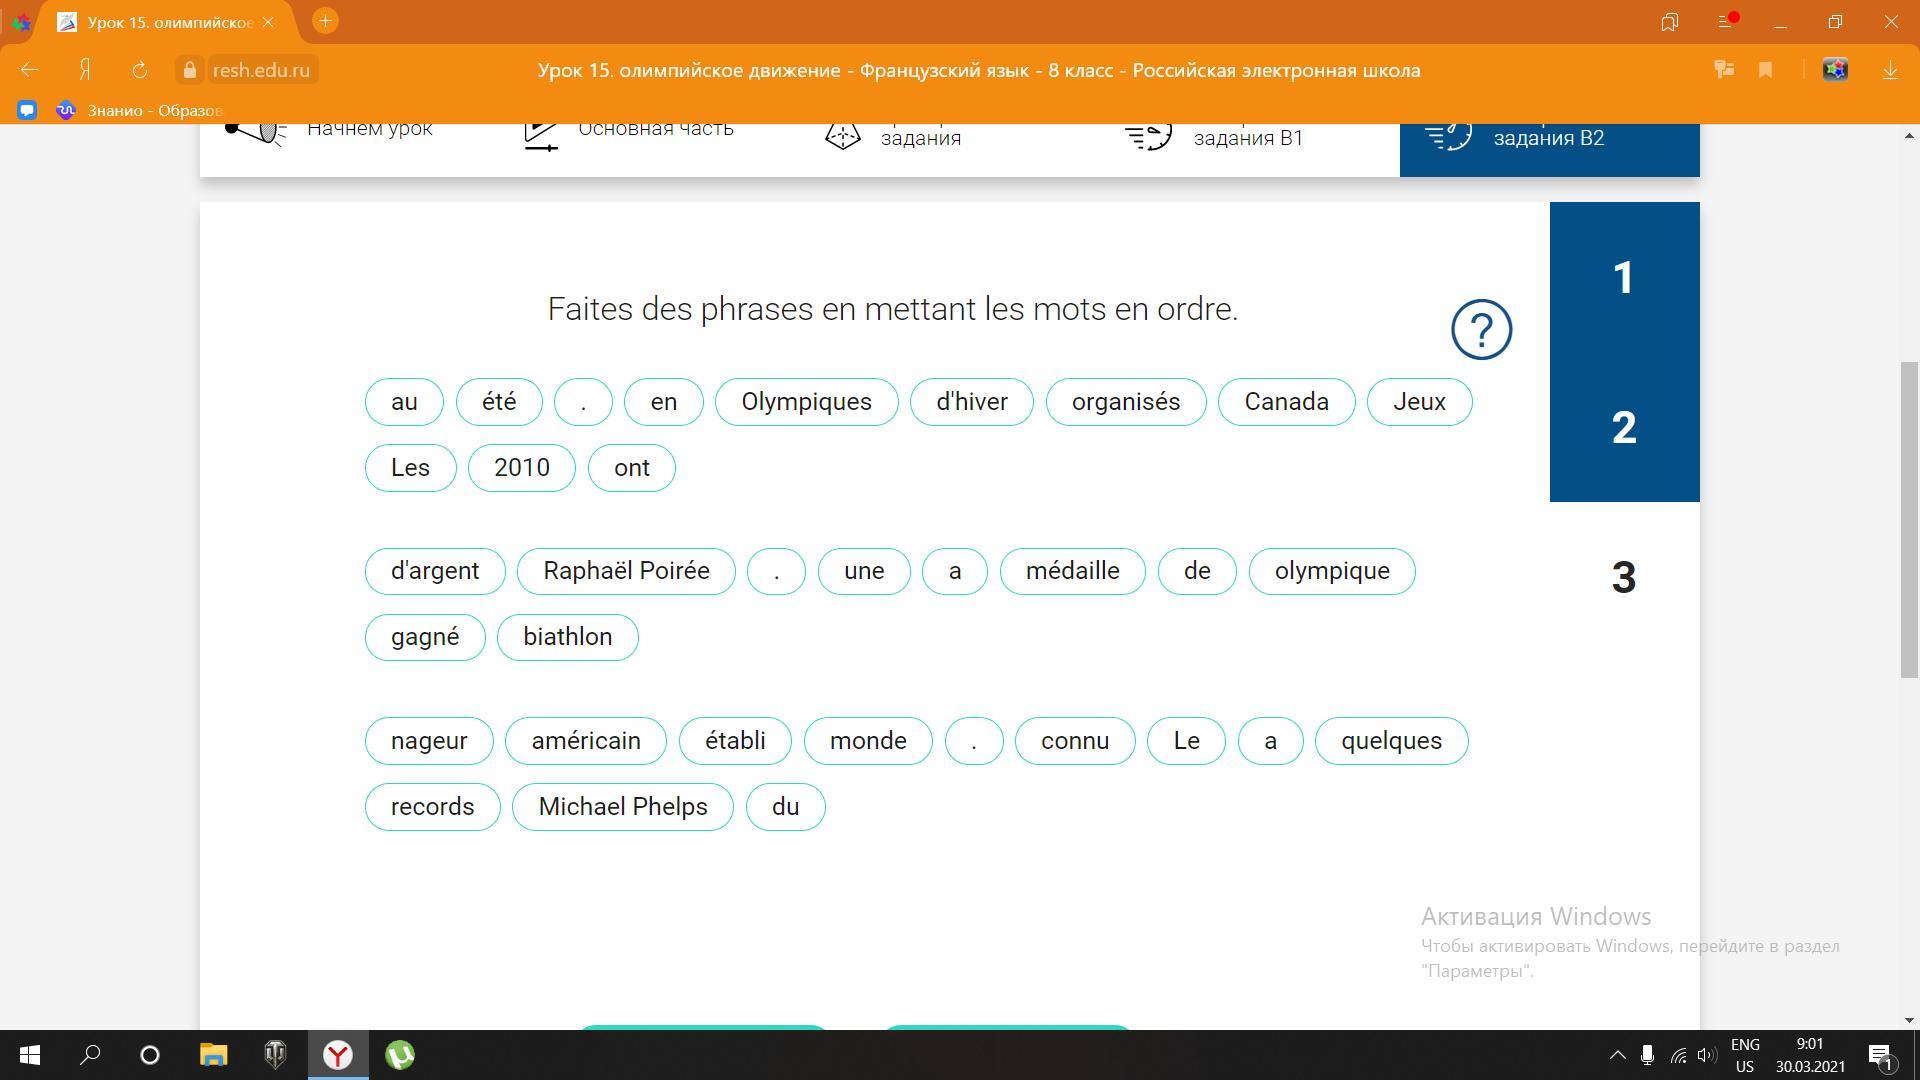Click the question mark help icon
The image size is (1920, 1080).
coord(1481,329)
